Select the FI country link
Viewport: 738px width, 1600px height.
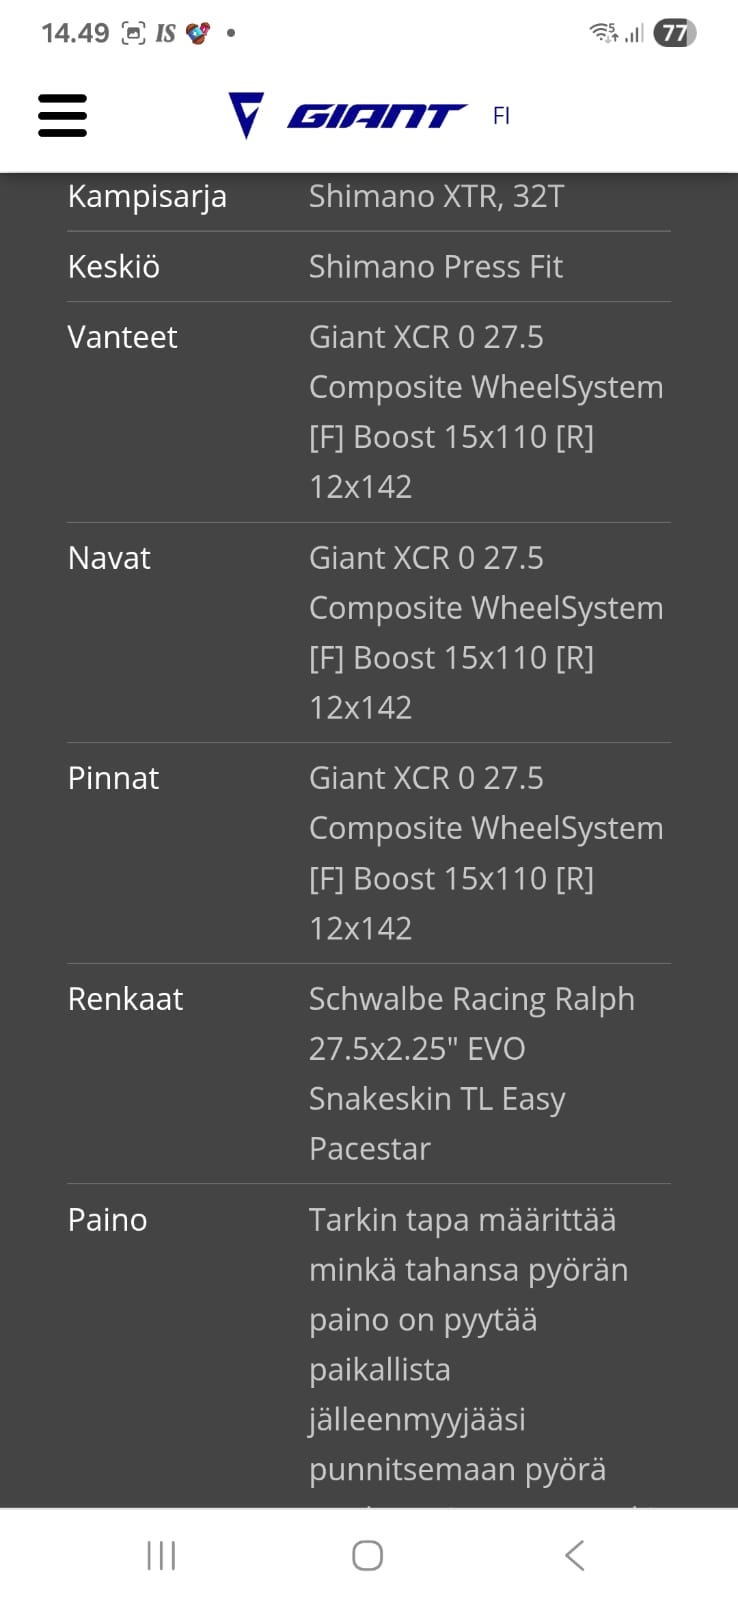[x=501, y=116]
